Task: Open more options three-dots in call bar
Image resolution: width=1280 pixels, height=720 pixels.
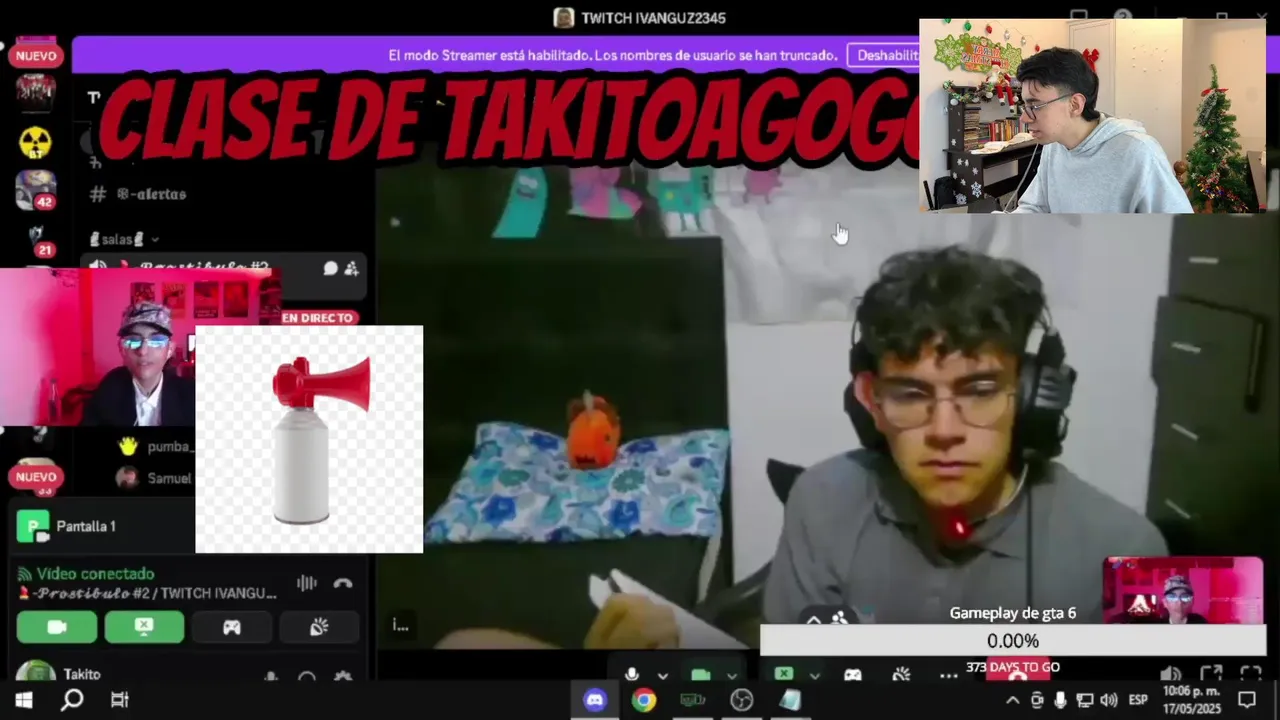Action: tap(948, 675)
